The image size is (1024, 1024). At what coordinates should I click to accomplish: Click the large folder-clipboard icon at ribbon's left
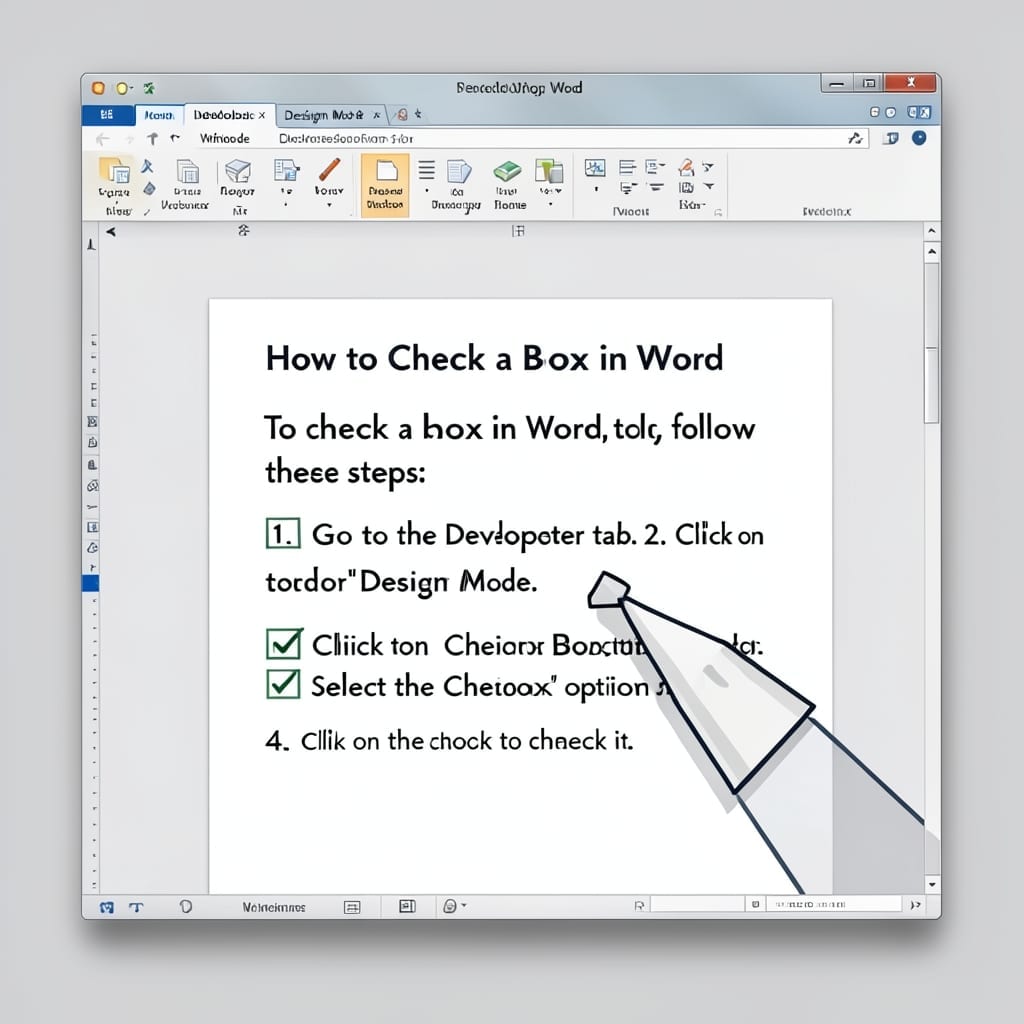(x=115, y=170)
